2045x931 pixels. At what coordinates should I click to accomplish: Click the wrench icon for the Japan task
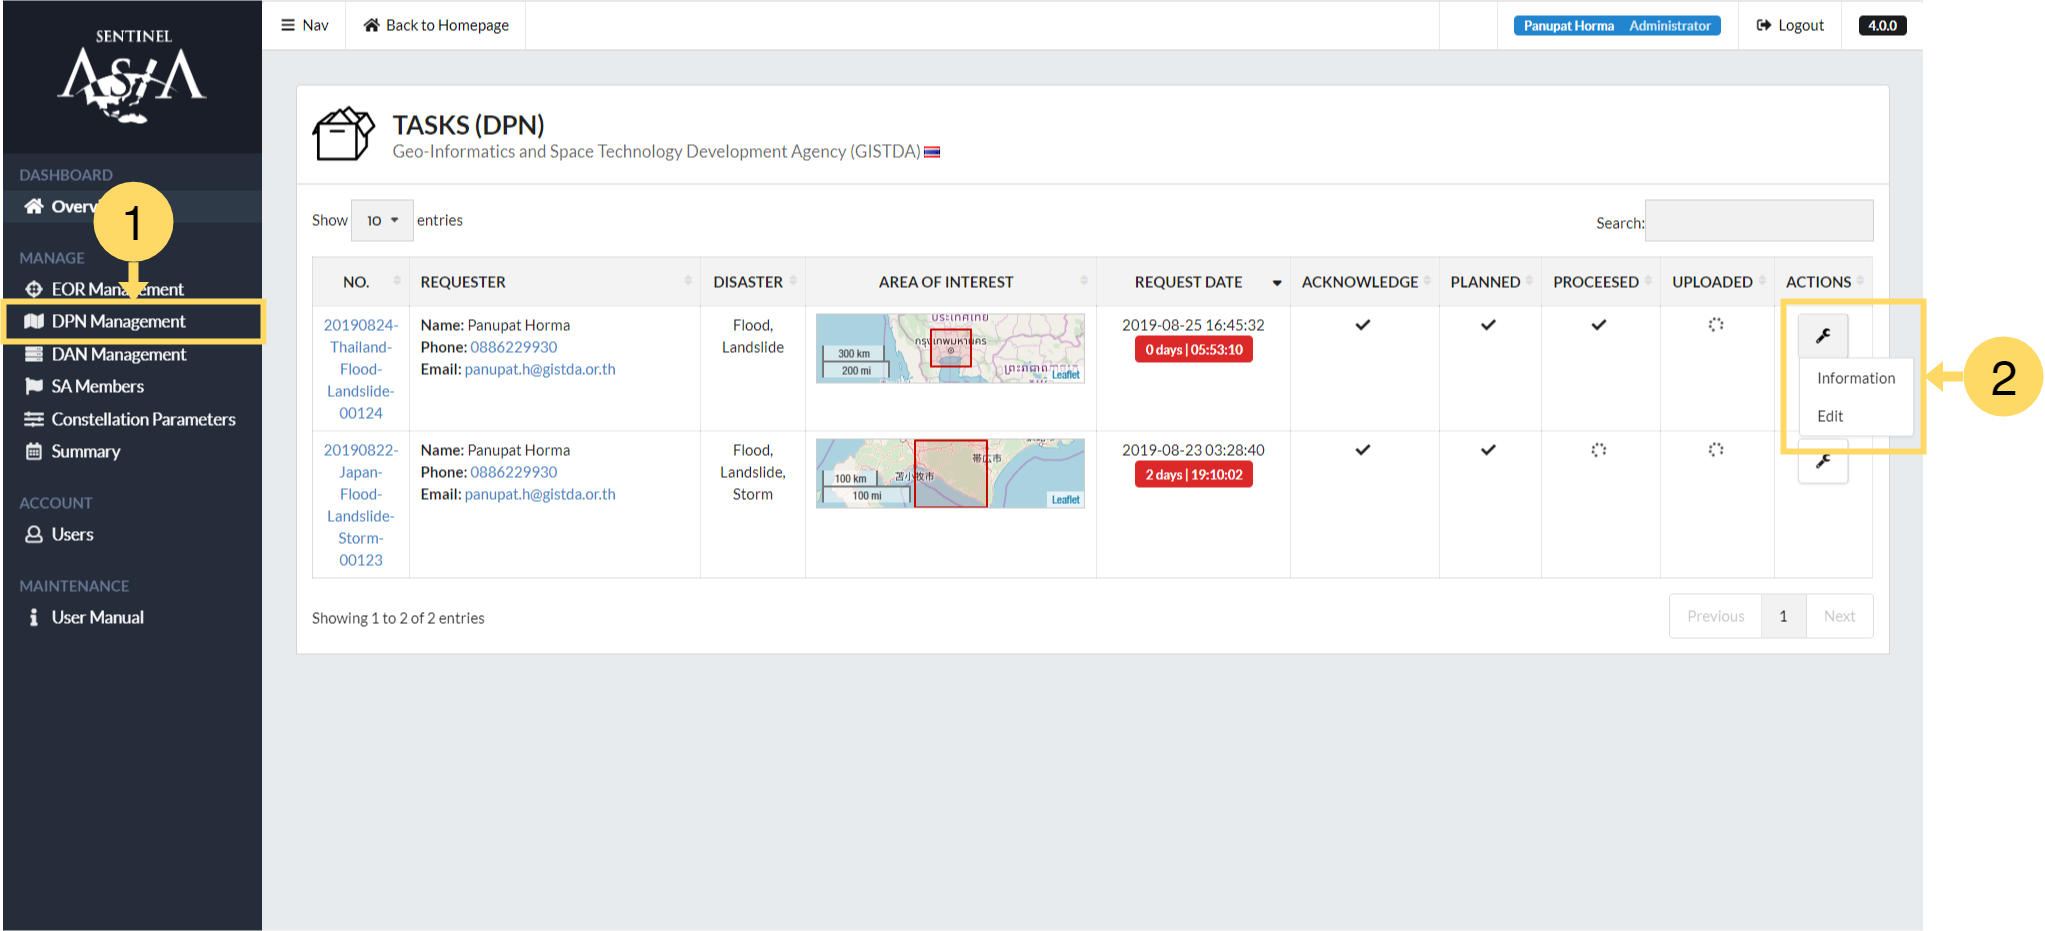(x=1823, y=462)
